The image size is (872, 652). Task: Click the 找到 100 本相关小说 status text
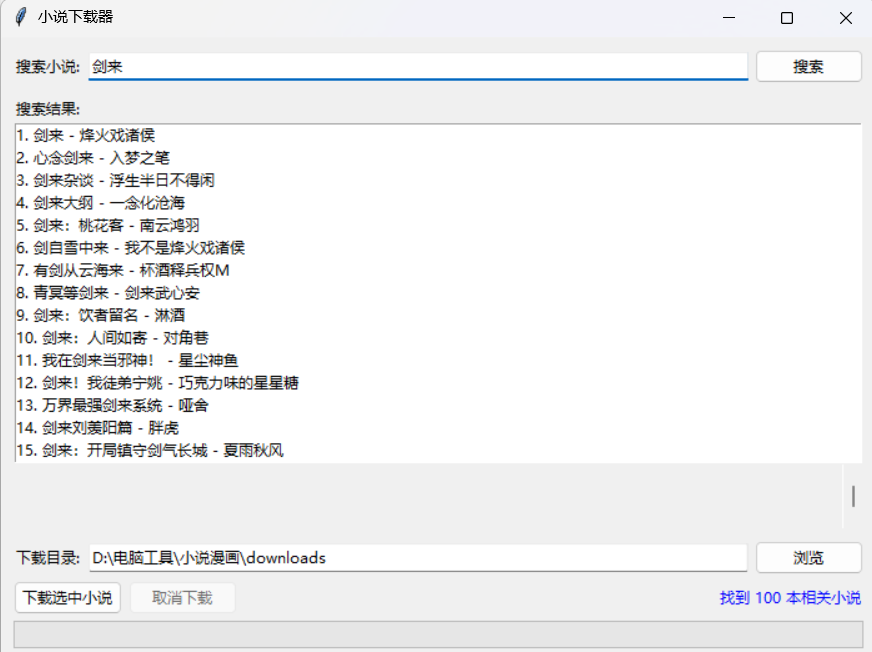(x=790, y=598)
